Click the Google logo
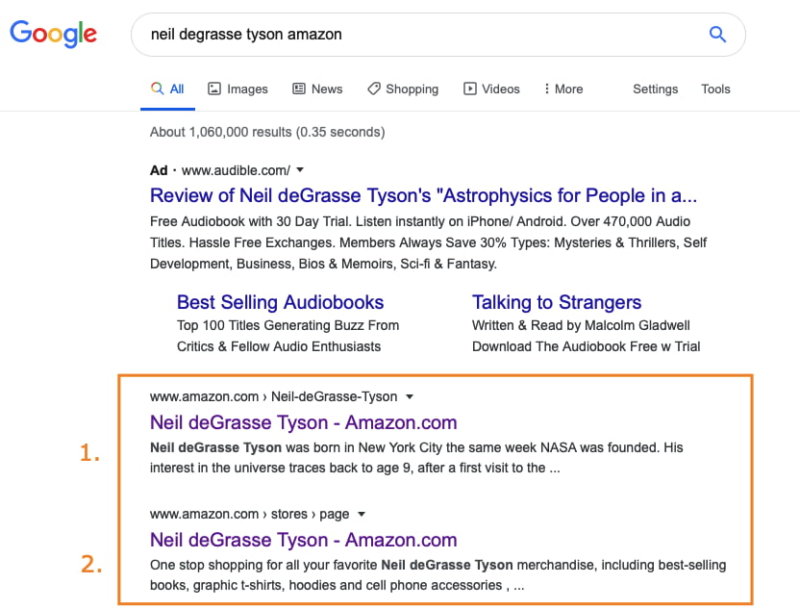The image size is (800, 609). 53,33
